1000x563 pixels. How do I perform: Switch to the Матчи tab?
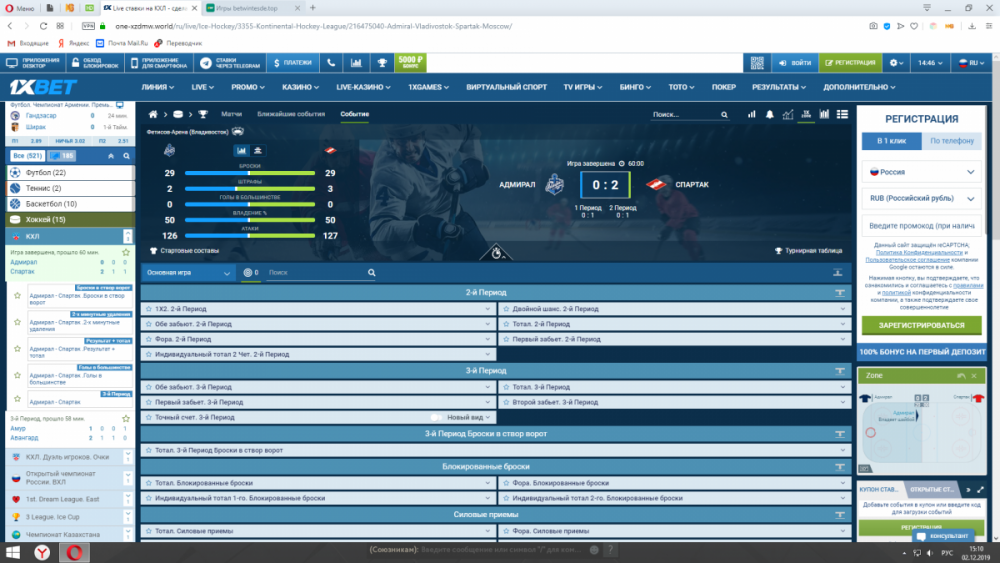click(231, 114)
